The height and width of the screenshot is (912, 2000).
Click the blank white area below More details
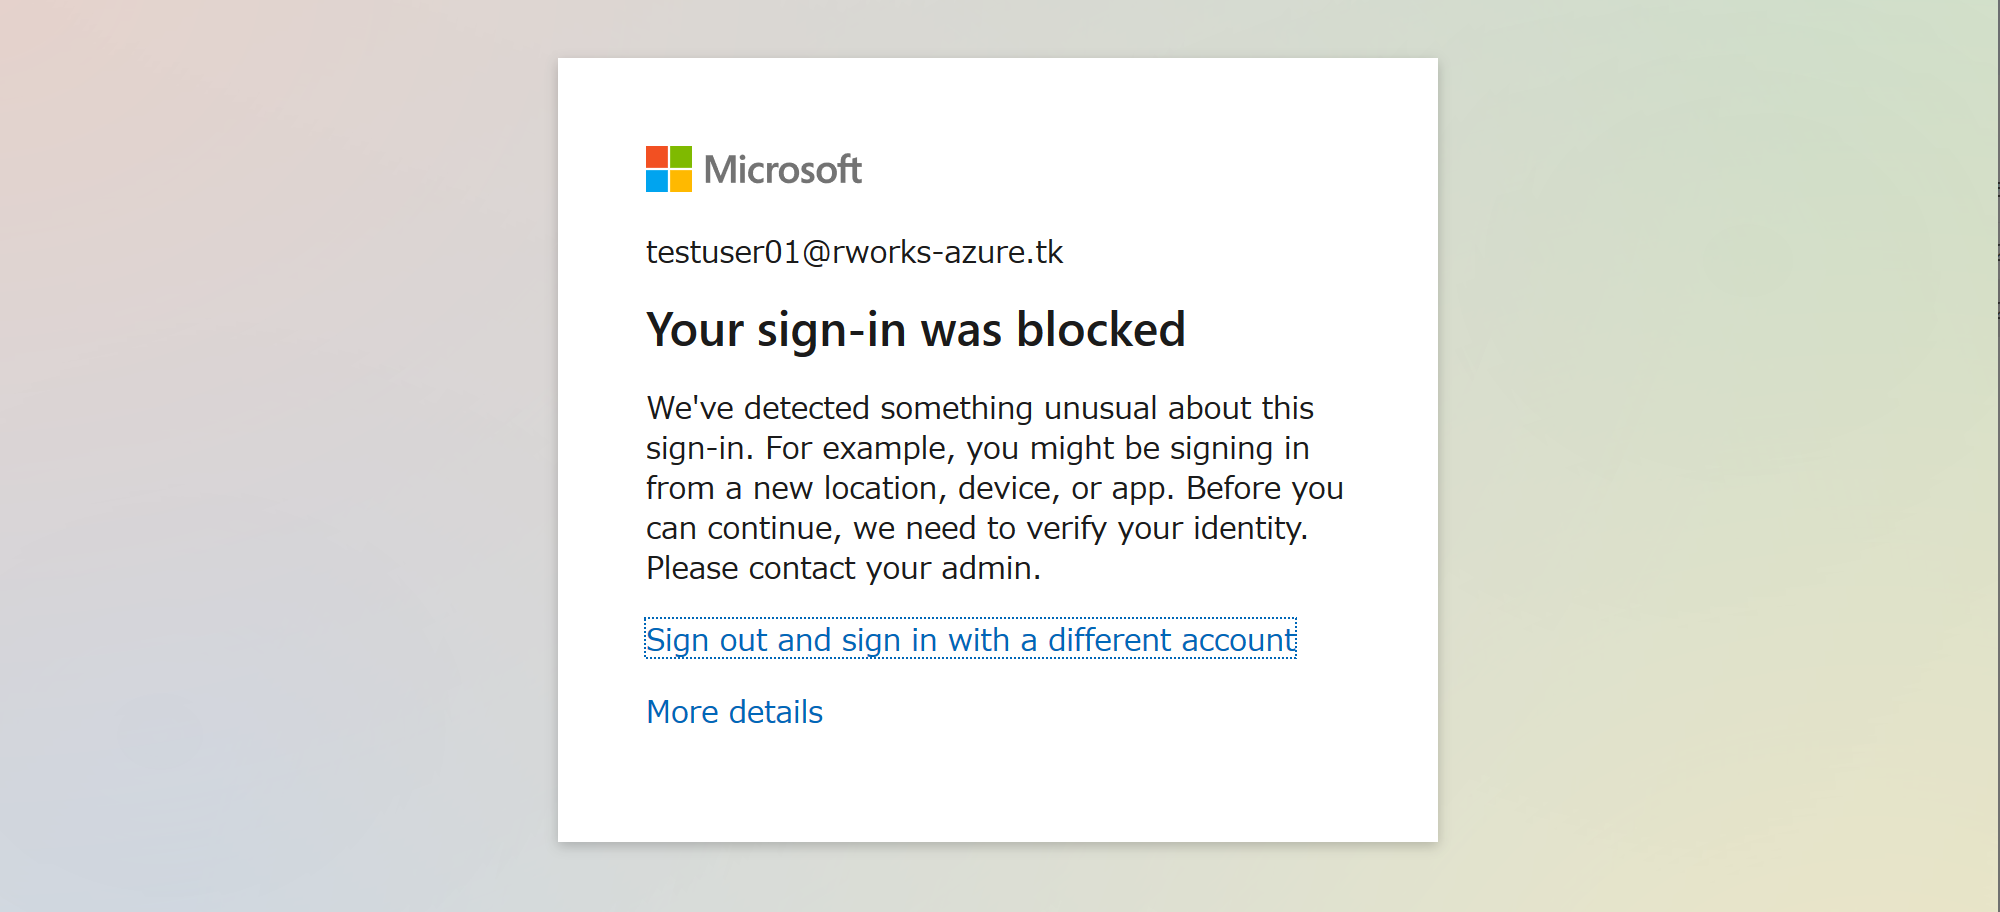click(997, 790)
